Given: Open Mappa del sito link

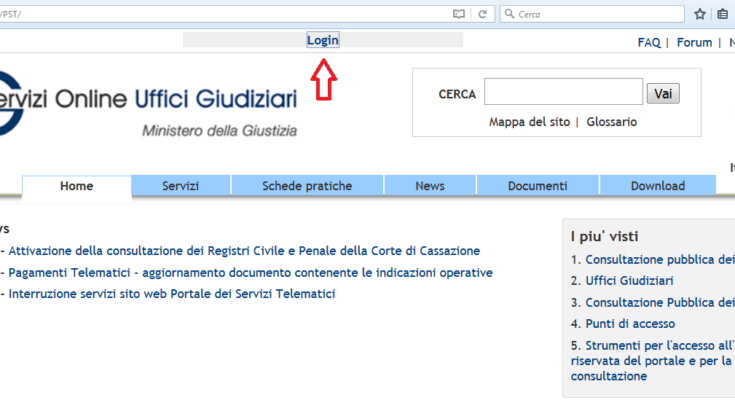Looking at the screenshot, I should pyautogui.click(x=529, y=122).
